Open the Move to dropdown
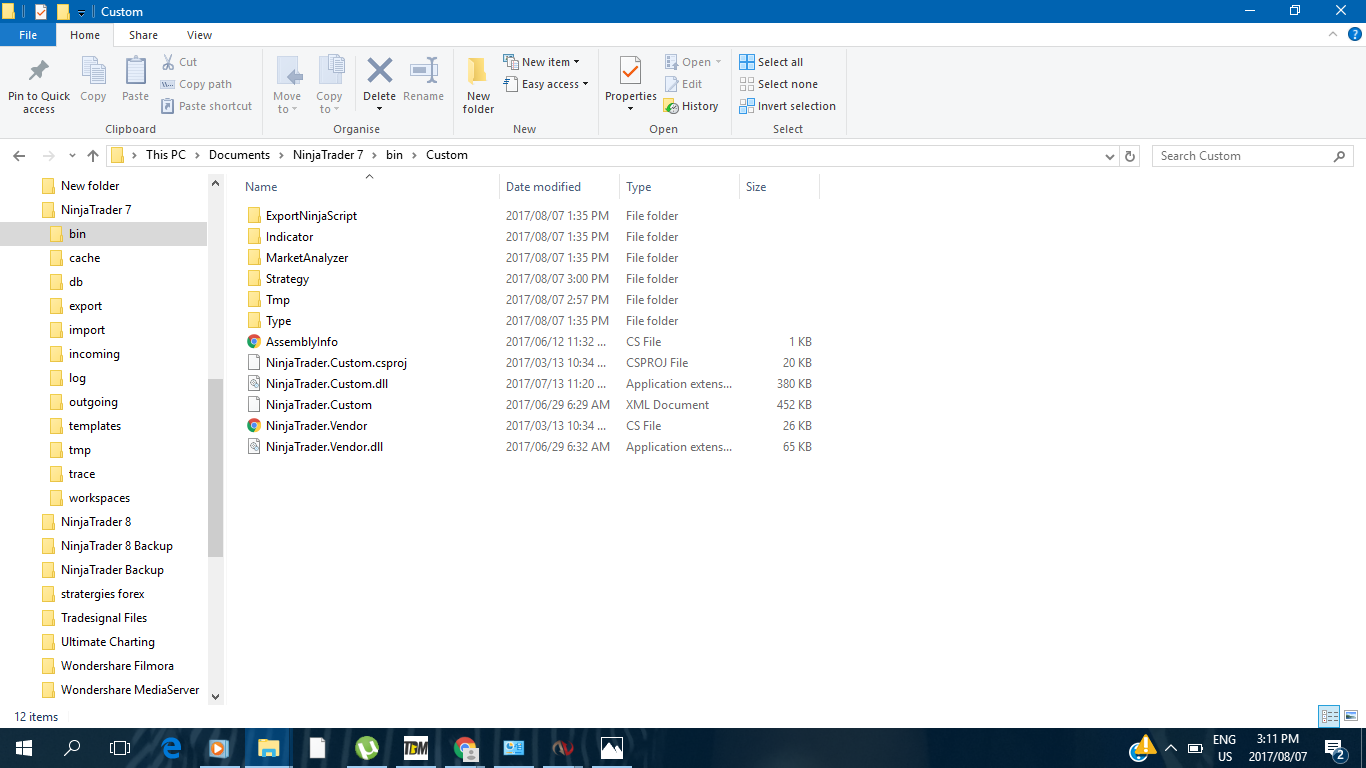 click(288, 85)
